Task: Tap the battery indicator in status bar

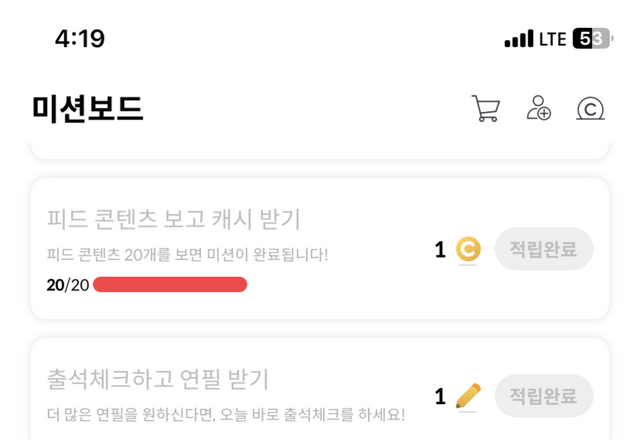Action: (592, 39)
